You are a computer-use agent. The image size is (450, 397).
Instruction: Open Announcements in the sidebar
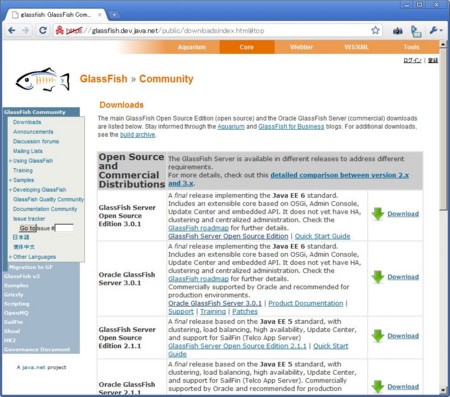pos(33,132)
